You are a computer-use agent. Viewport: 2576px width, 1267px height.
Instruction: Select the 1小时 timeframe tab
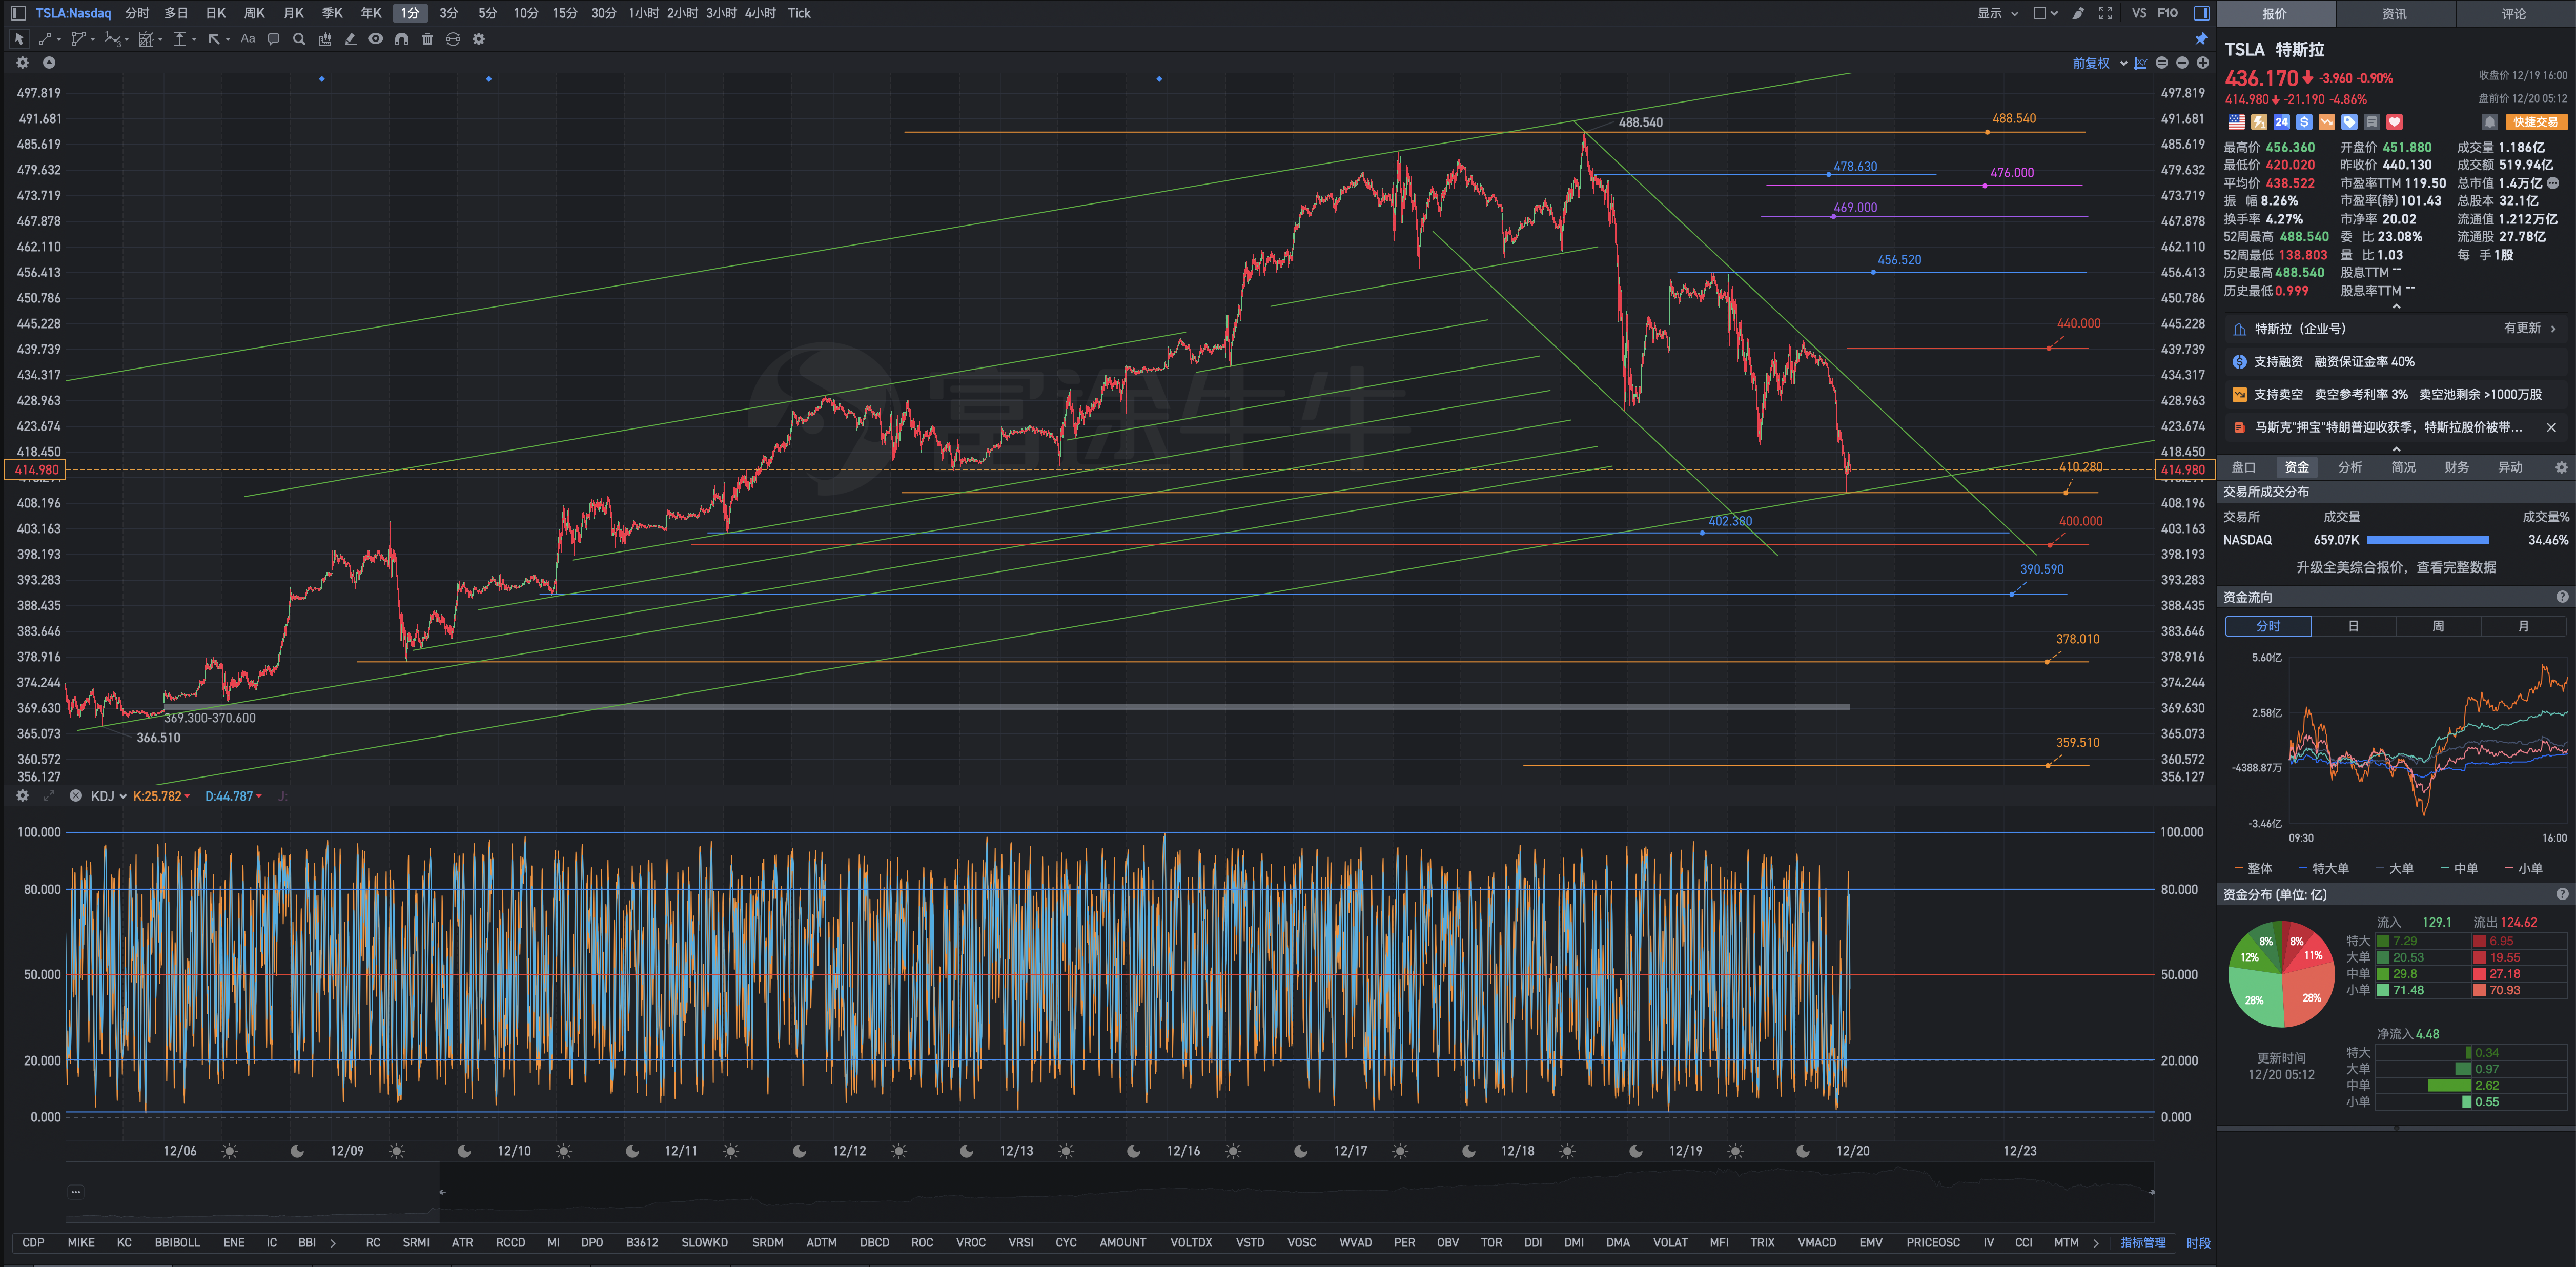pyautogui.click(x=643, y=13)
